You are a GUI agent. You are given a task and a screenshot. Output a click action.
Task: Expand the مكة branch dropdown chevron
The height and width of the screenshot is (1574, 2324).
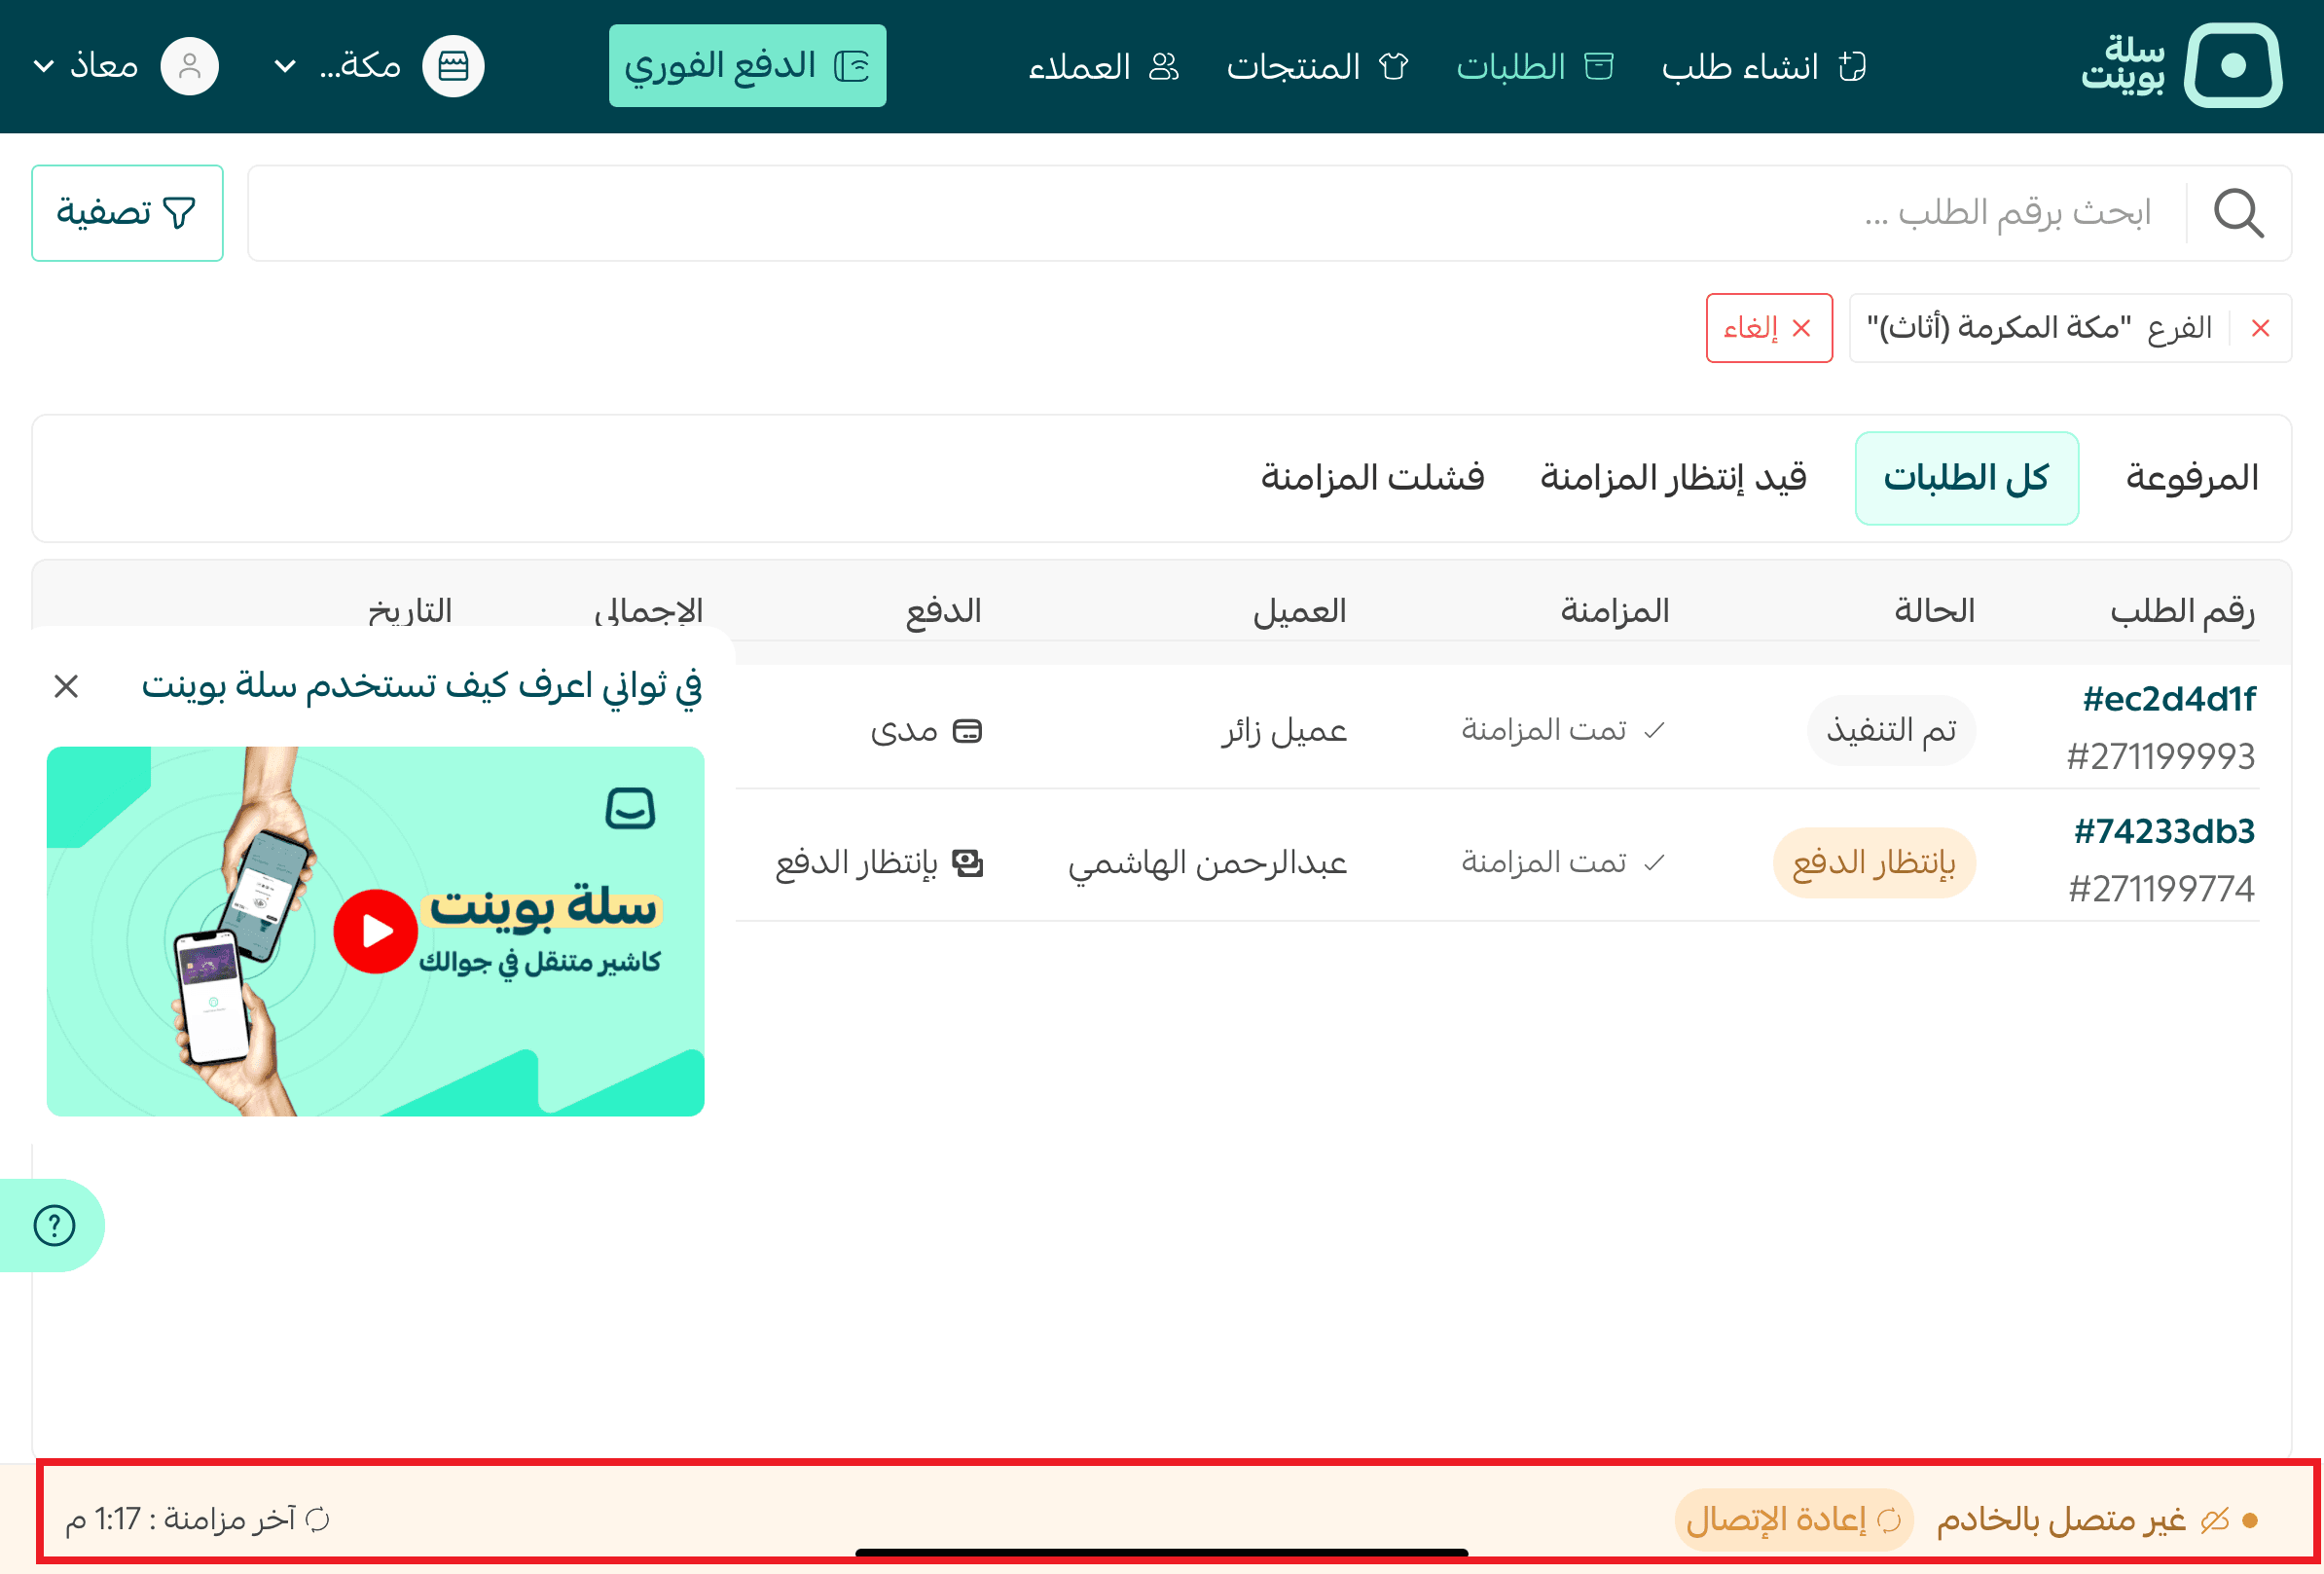pyautogui.click(x=285, y=67)
